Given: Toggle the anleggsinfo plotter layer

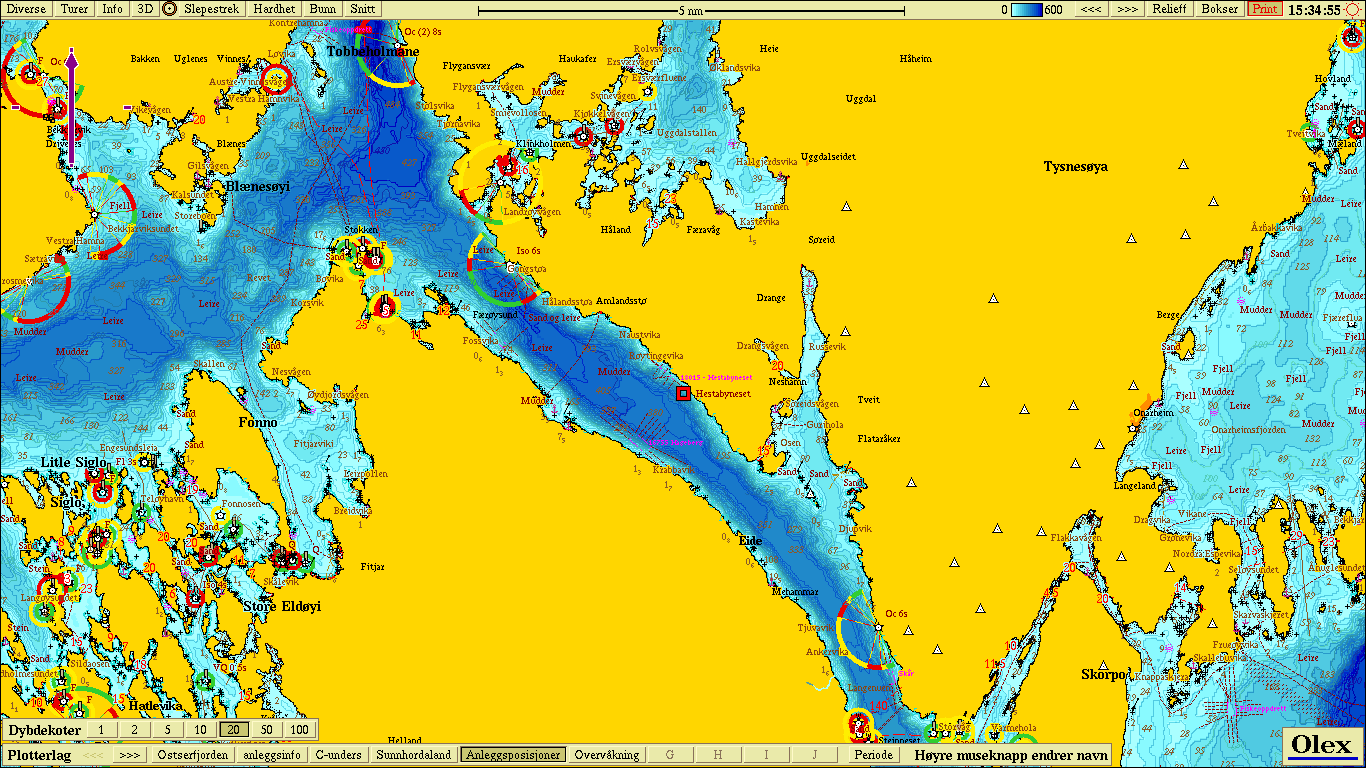Looking at the screenshot, I should 272,755.
